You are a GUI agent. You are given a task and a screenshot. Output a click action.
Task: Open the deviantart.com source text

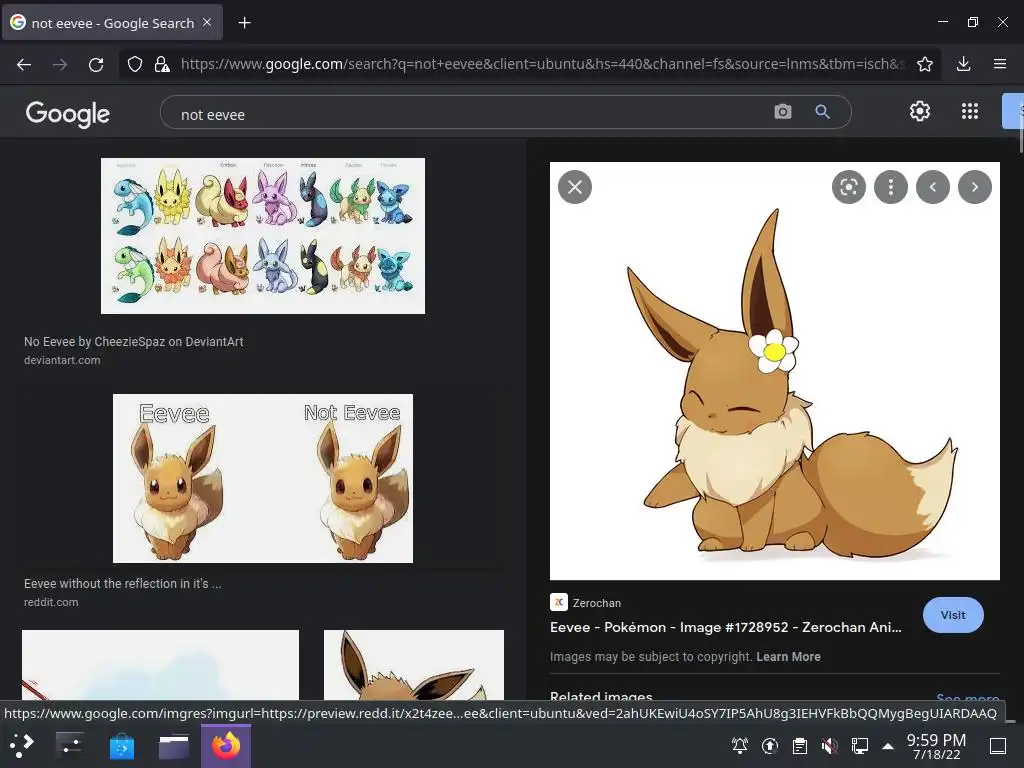62,360
